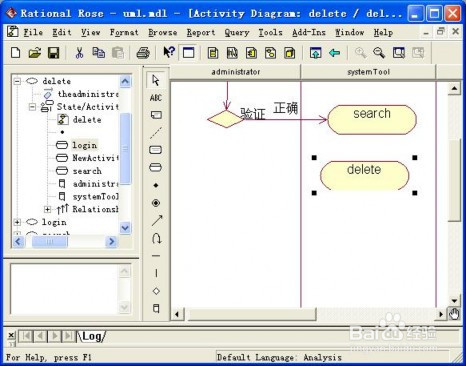466x366 pixels.
Task: Select the delete activity shape in the diagram
Action: pos(364,175)
